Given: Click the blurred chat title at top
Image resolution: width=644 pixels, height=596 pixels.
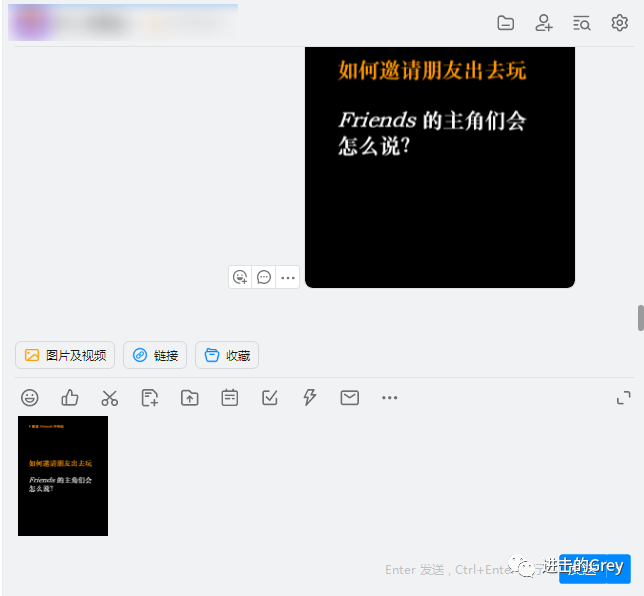Looking at the screenshot, I should point(123,23).
